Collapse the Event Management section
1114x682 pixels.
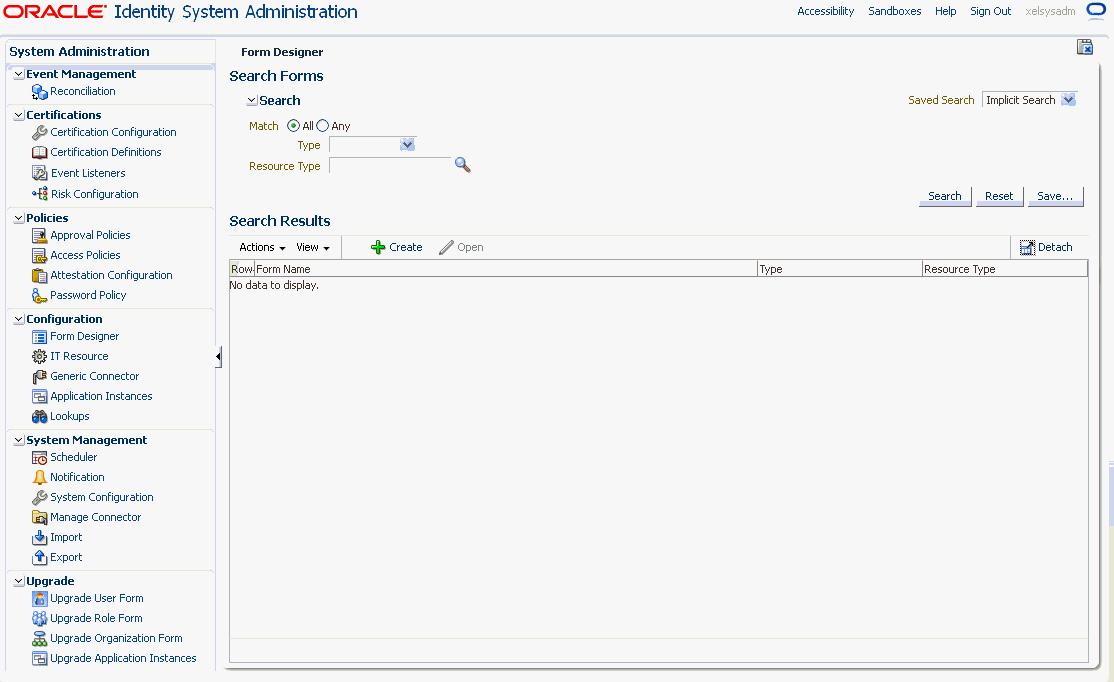pyautogui.click(x=19, y=74)
